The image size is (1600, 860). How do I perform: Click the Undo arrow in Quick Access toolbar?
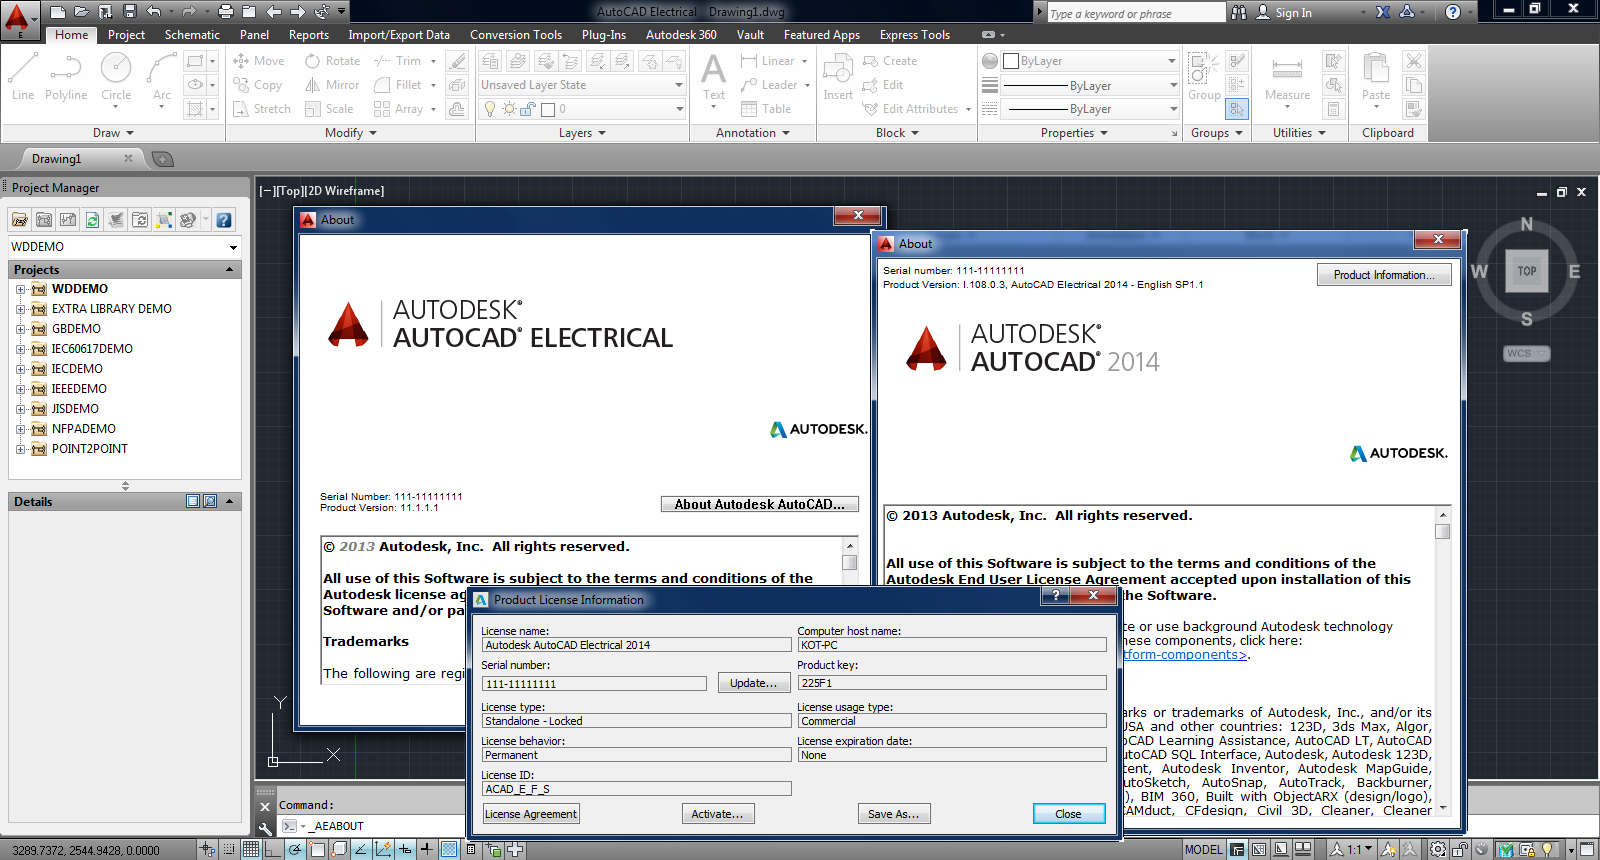(x=154, y=12)
